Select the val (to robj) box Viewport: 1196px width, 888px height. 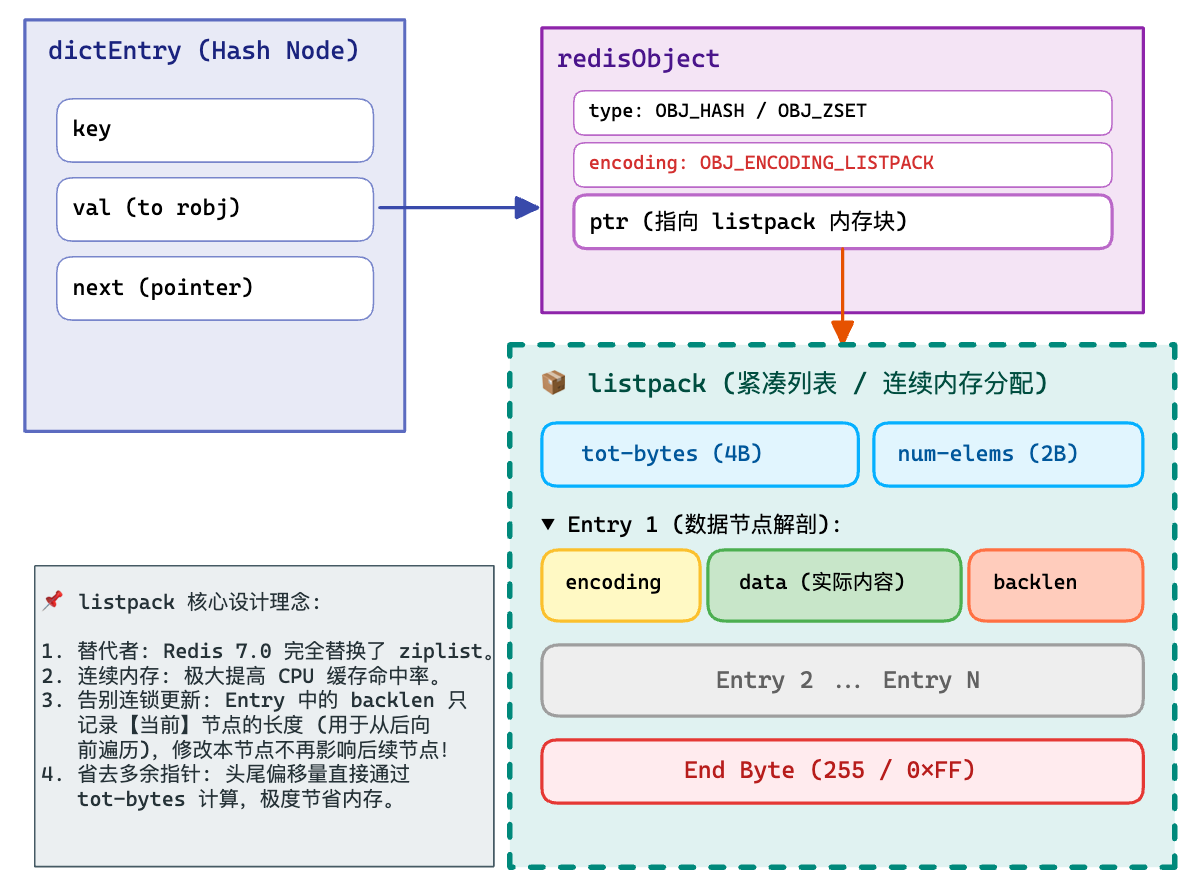[x=214, y=209]
